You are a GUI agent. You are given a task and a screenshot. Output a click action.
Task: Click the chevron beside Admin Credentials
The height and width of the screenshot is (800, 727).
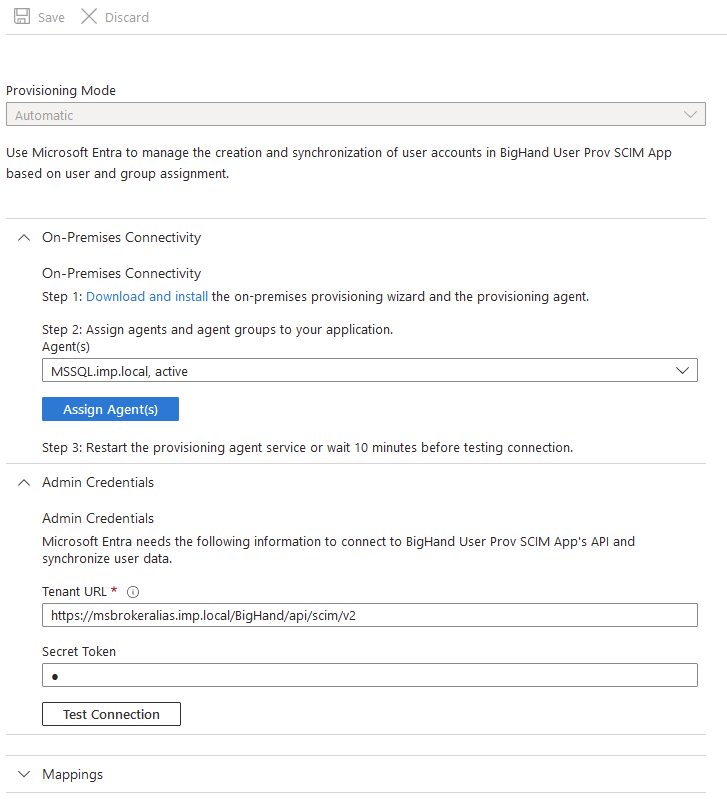(23, 482)
